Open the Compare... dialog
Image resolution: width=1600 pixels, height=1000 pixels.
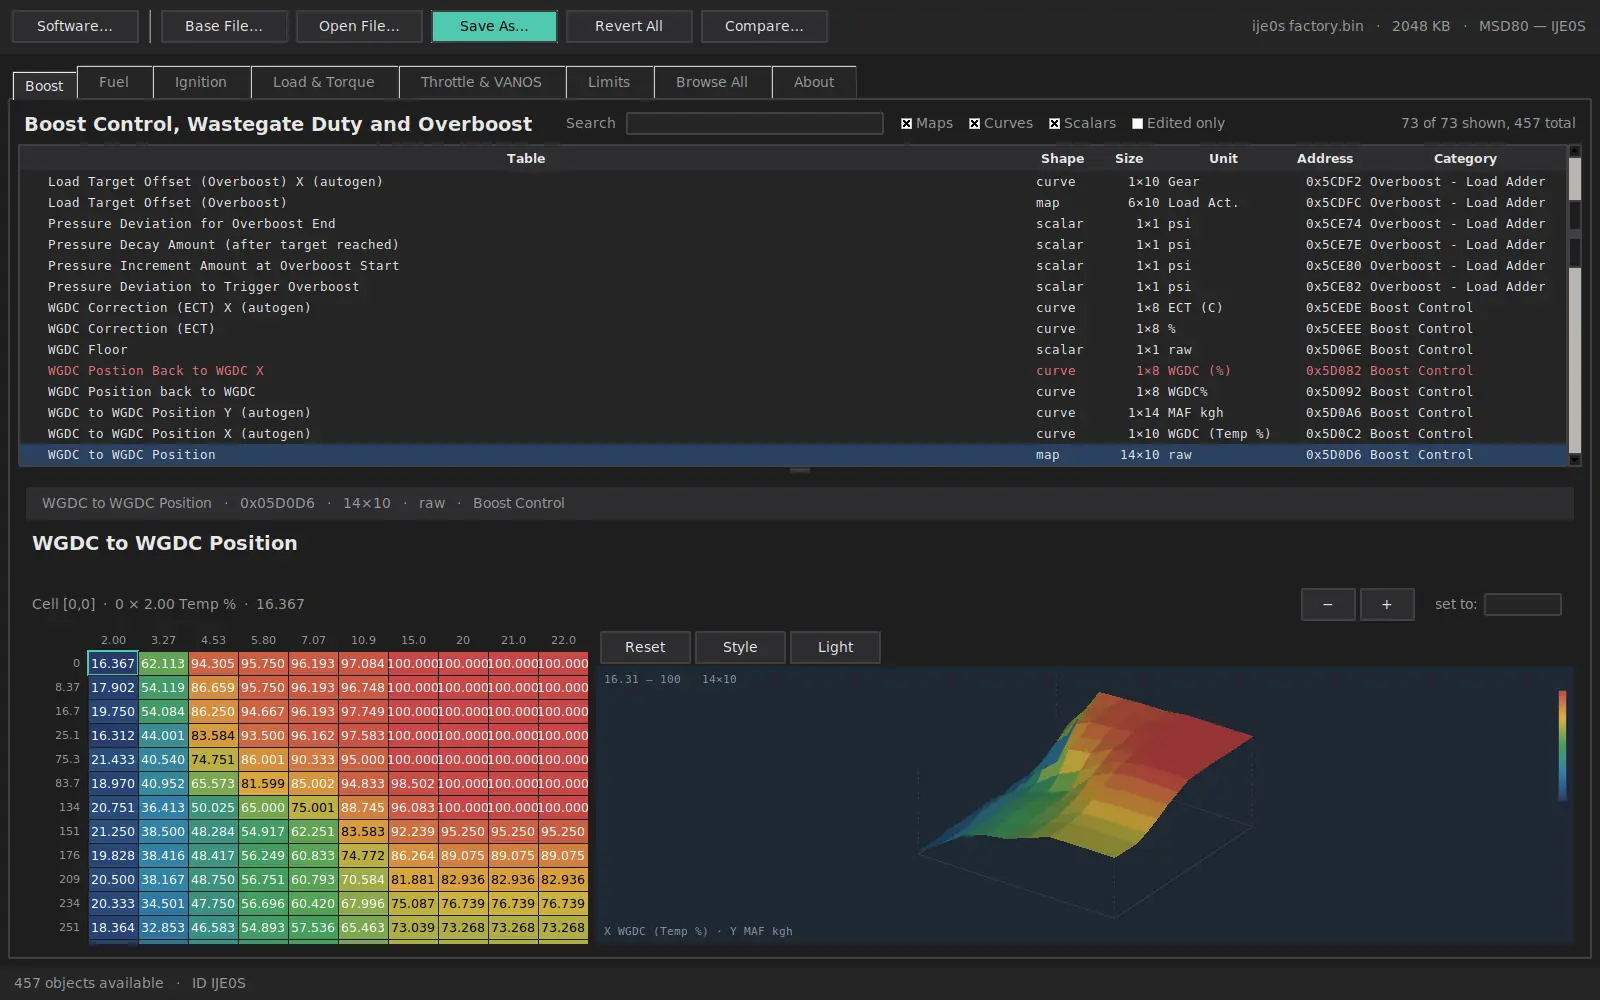click(764, 26)
